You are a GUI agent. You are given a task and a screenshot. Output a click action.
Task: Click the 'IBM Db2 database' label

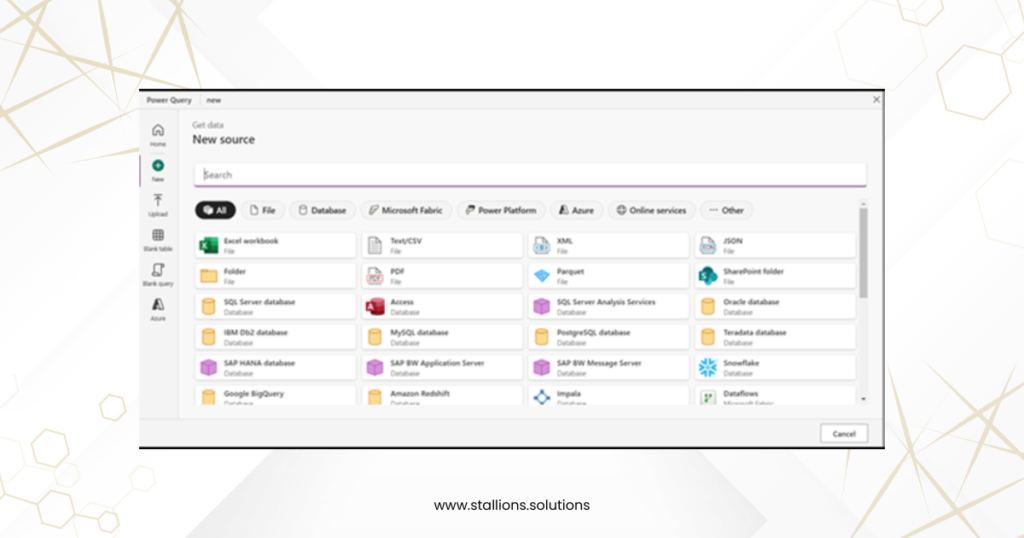click(256, 332)
